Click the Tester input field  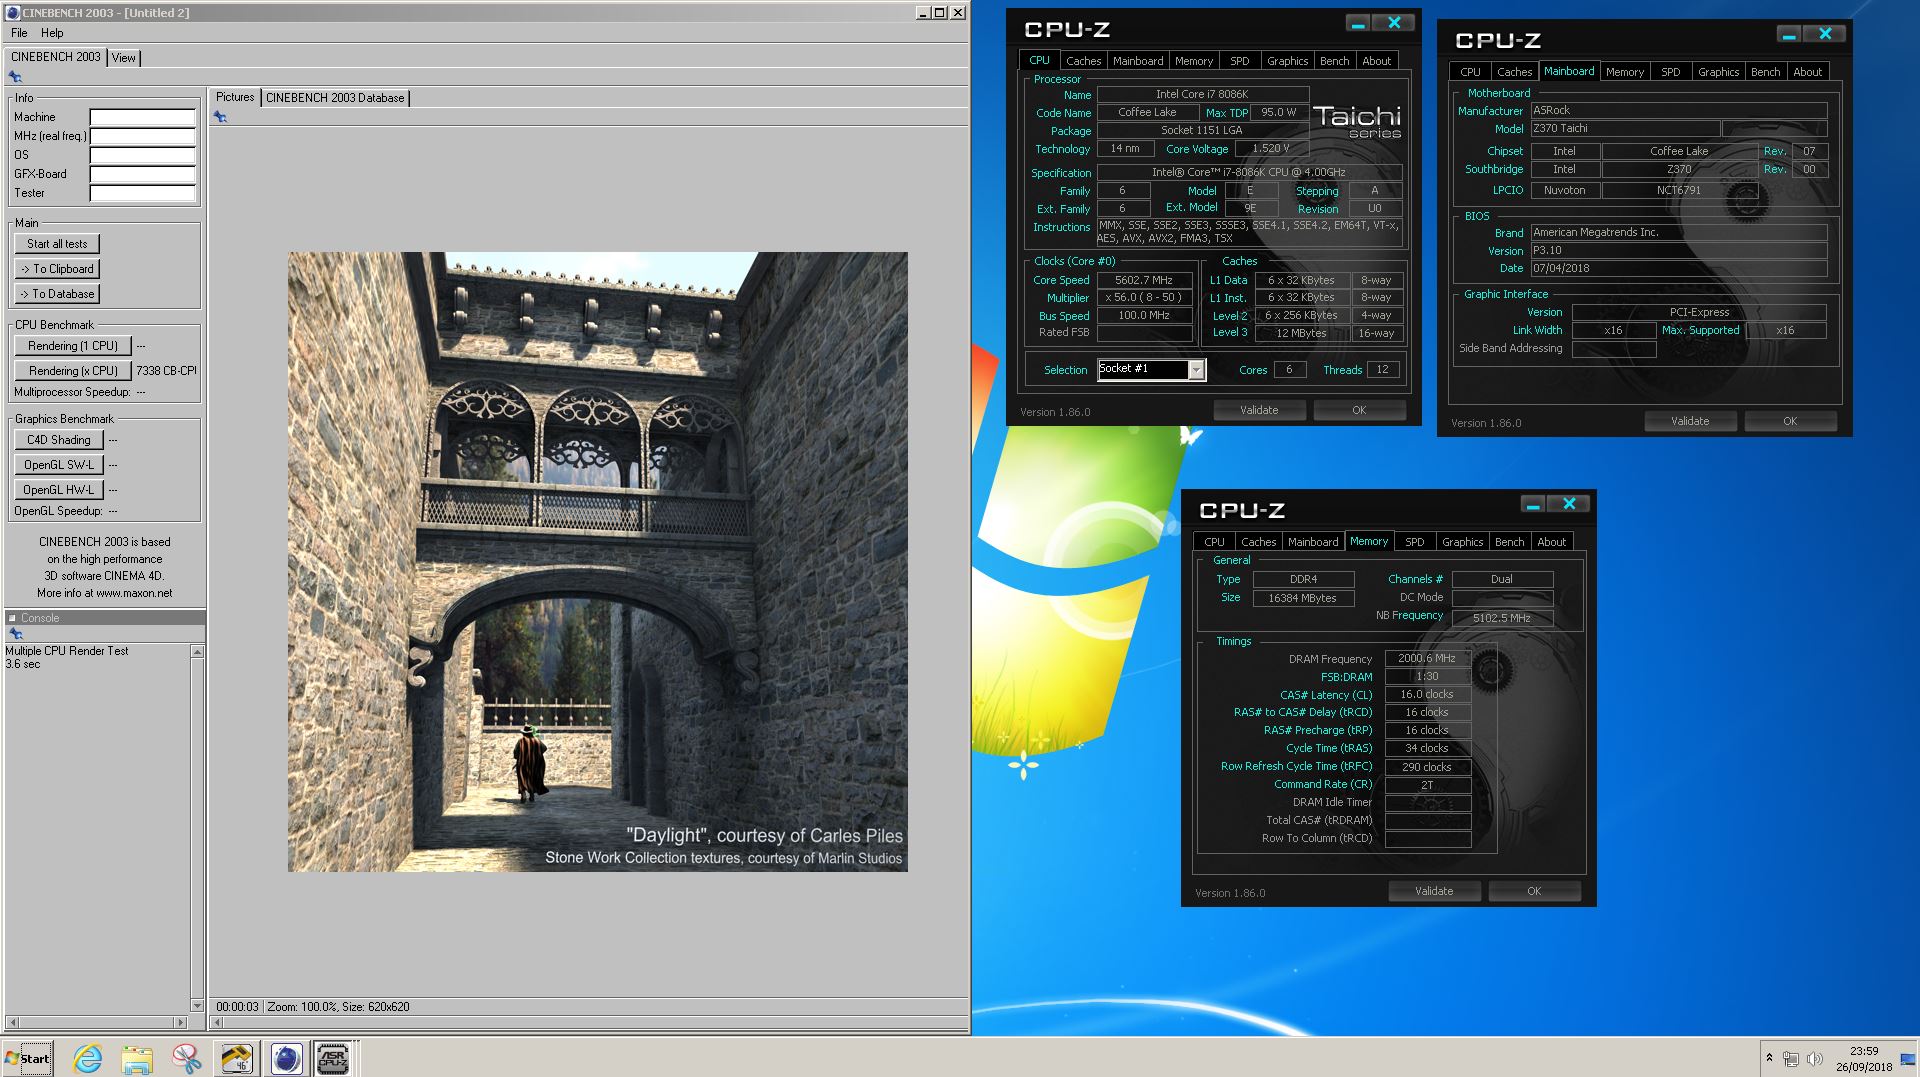tap(142, 193)
